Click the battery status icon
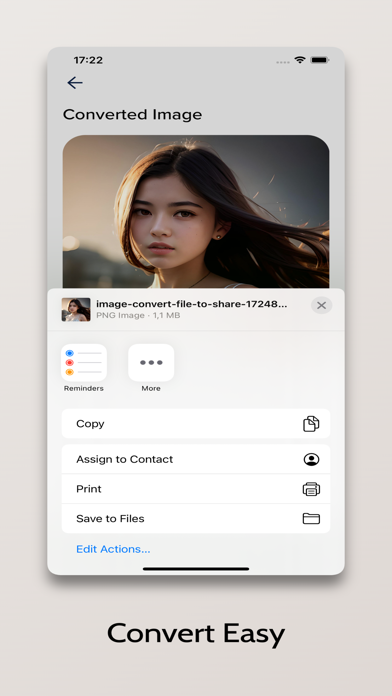This screenshot has width=392, height=696. [320, 60]
